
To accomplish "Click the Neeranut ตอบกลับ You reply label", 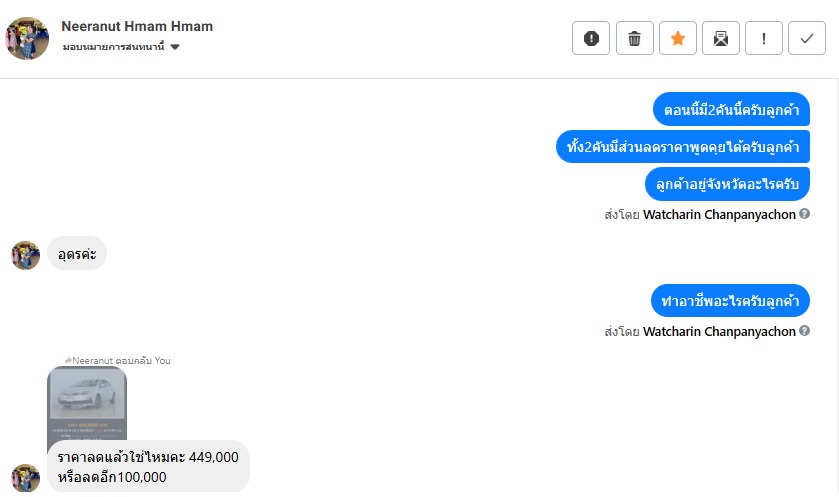I will click(x=117, y=360).
